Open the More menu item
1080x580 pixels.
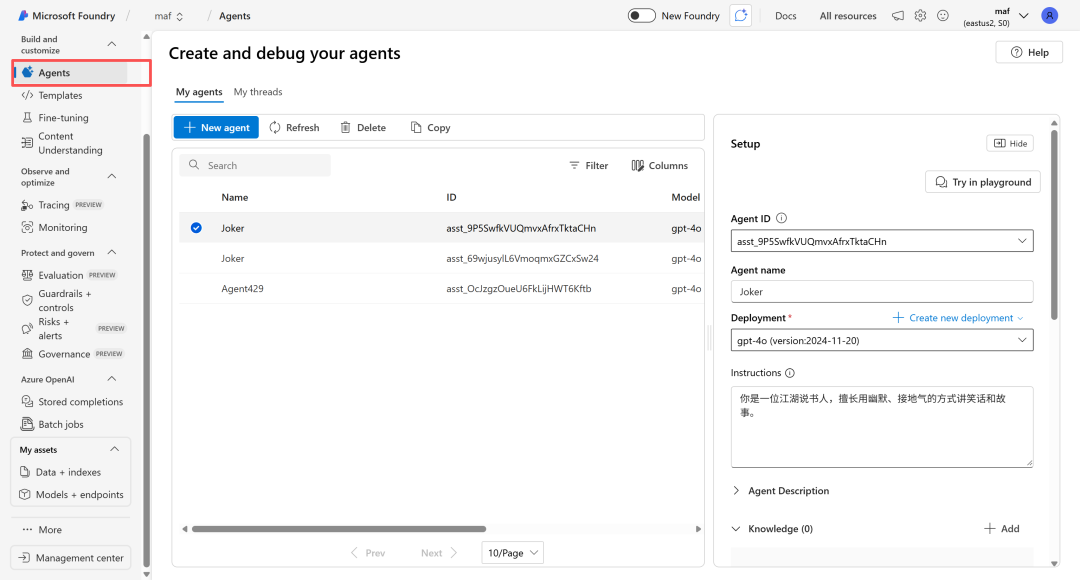click(x=42, y=530)
